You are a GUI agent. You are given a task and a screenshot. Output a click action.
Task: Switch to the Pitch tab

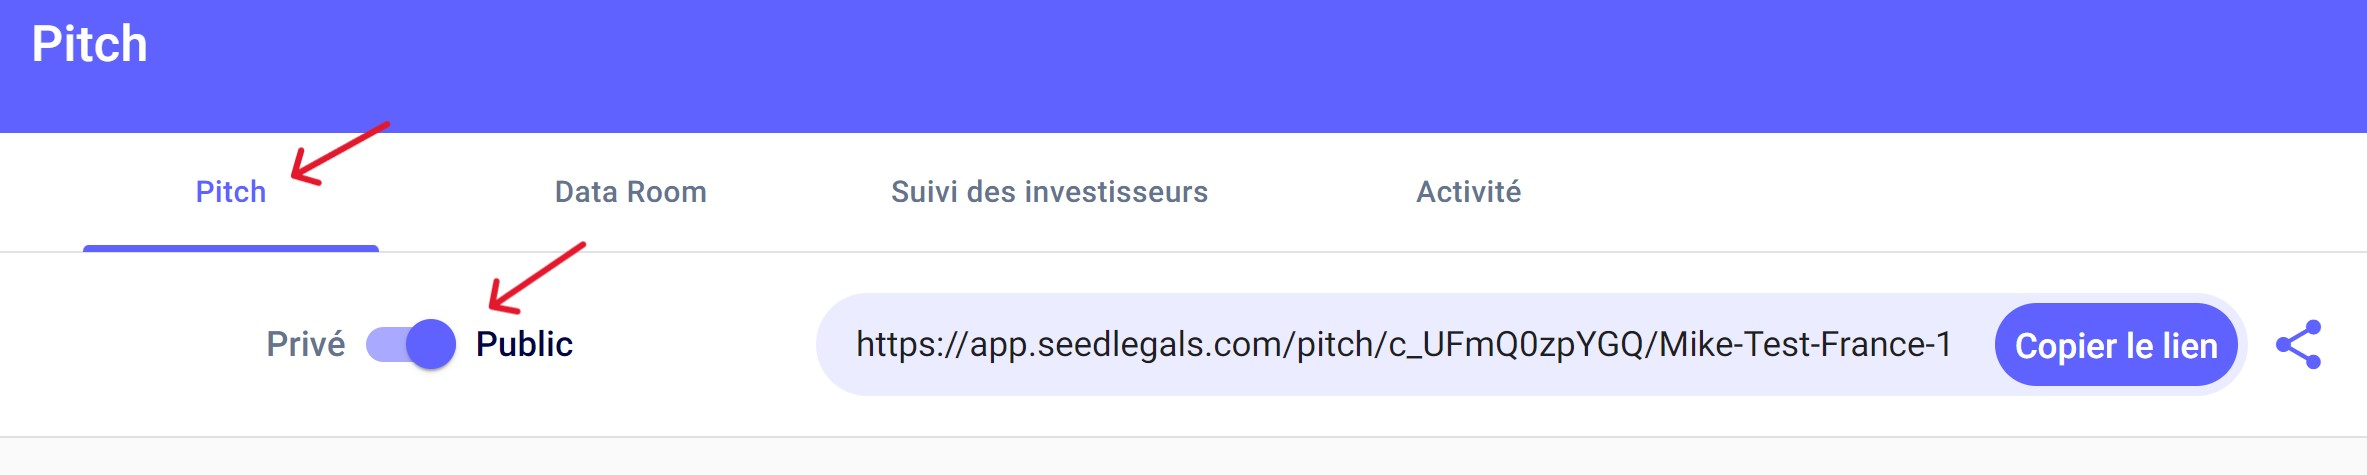tap(231, 192)
